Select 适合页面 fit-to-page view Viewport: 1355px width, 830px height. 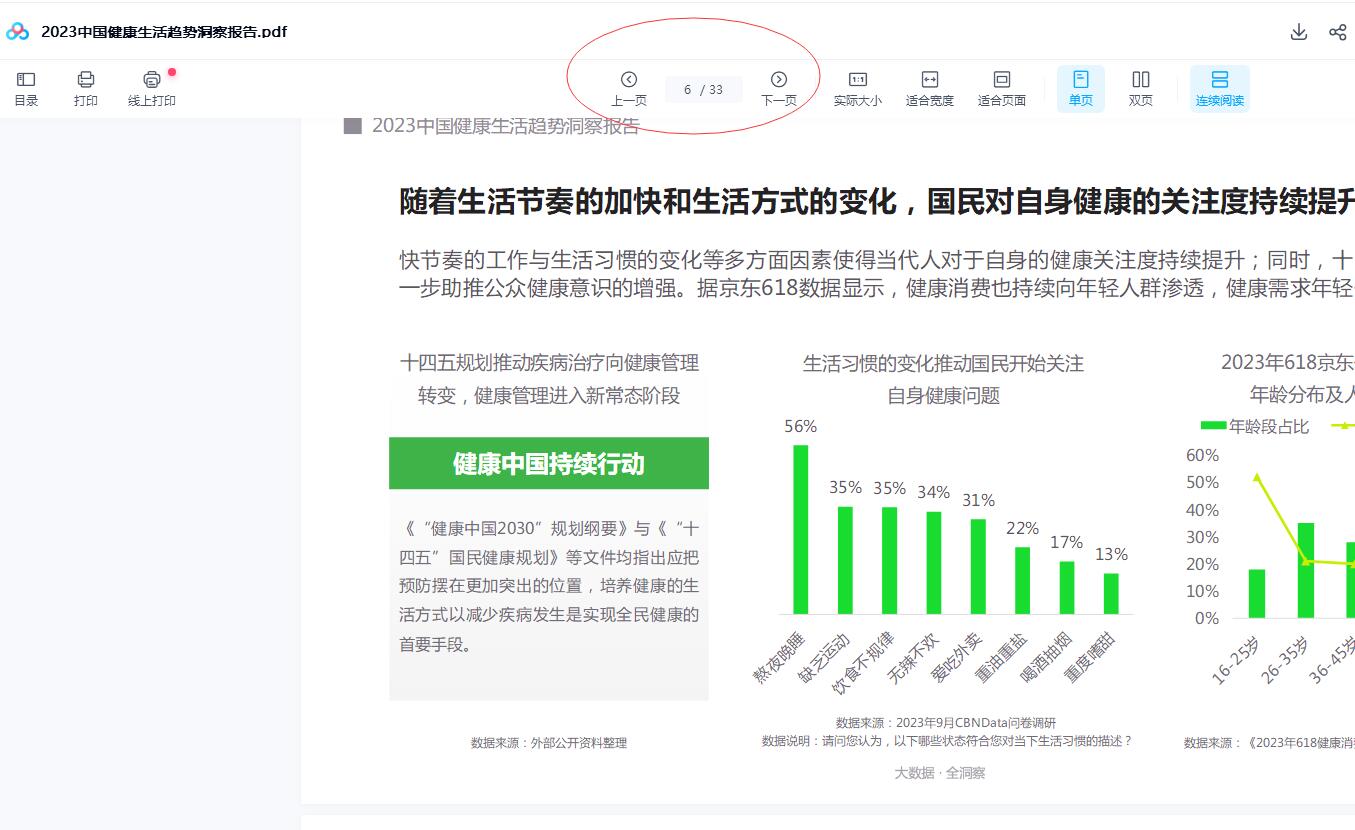(1003, 87)
